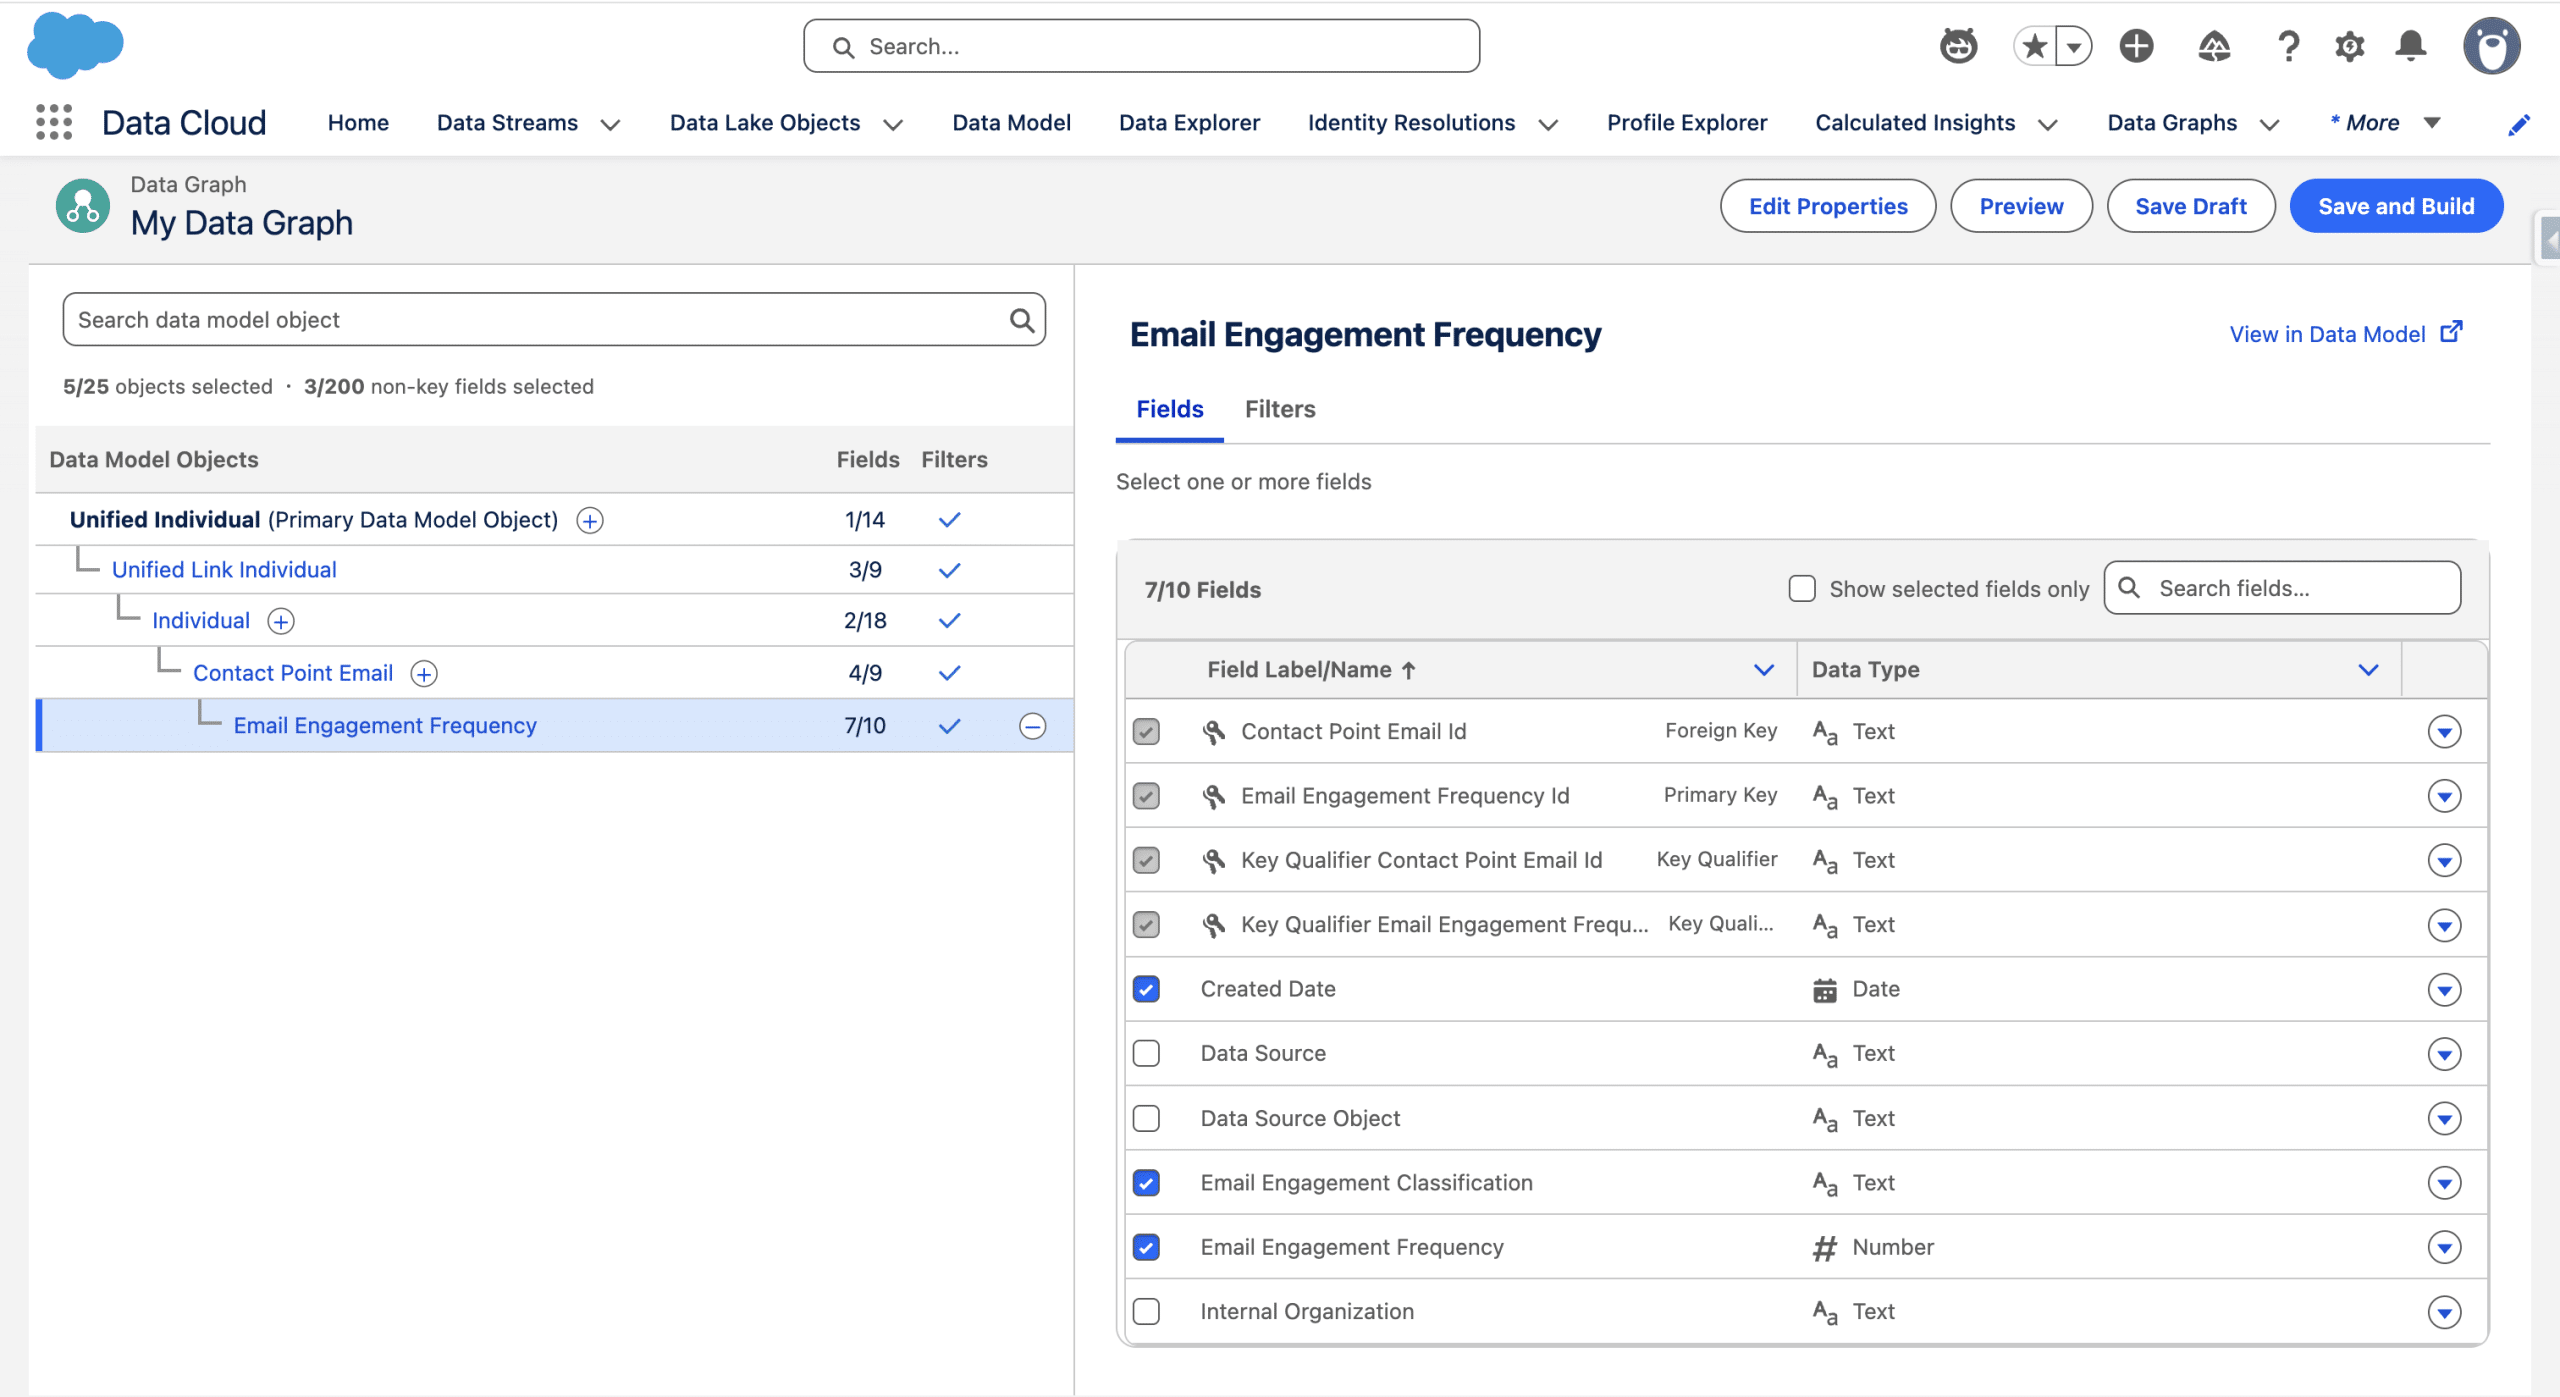Open the Salesforce Help question mark icon
This screenshot has height=1397, width=2560.
point(2288,46)
